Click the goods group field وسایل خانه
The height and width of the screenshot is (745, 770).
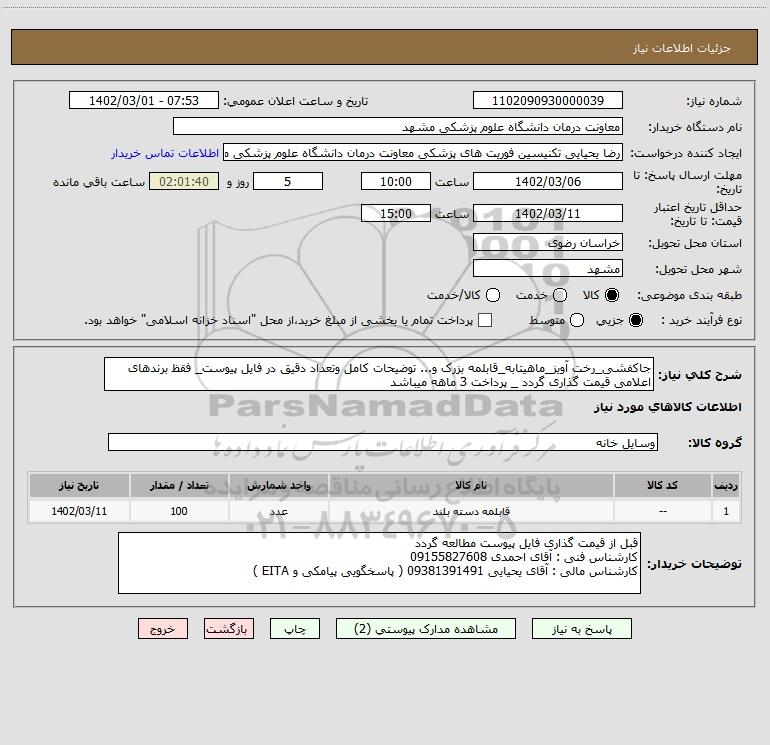point(383,442)
